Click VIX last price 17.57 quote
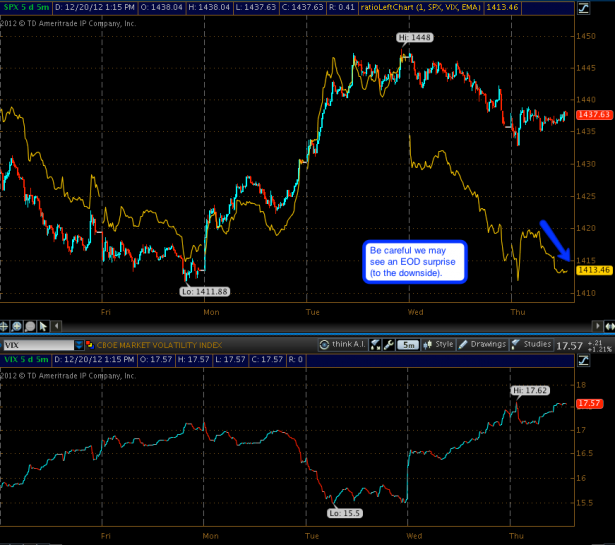 [570, 346]
